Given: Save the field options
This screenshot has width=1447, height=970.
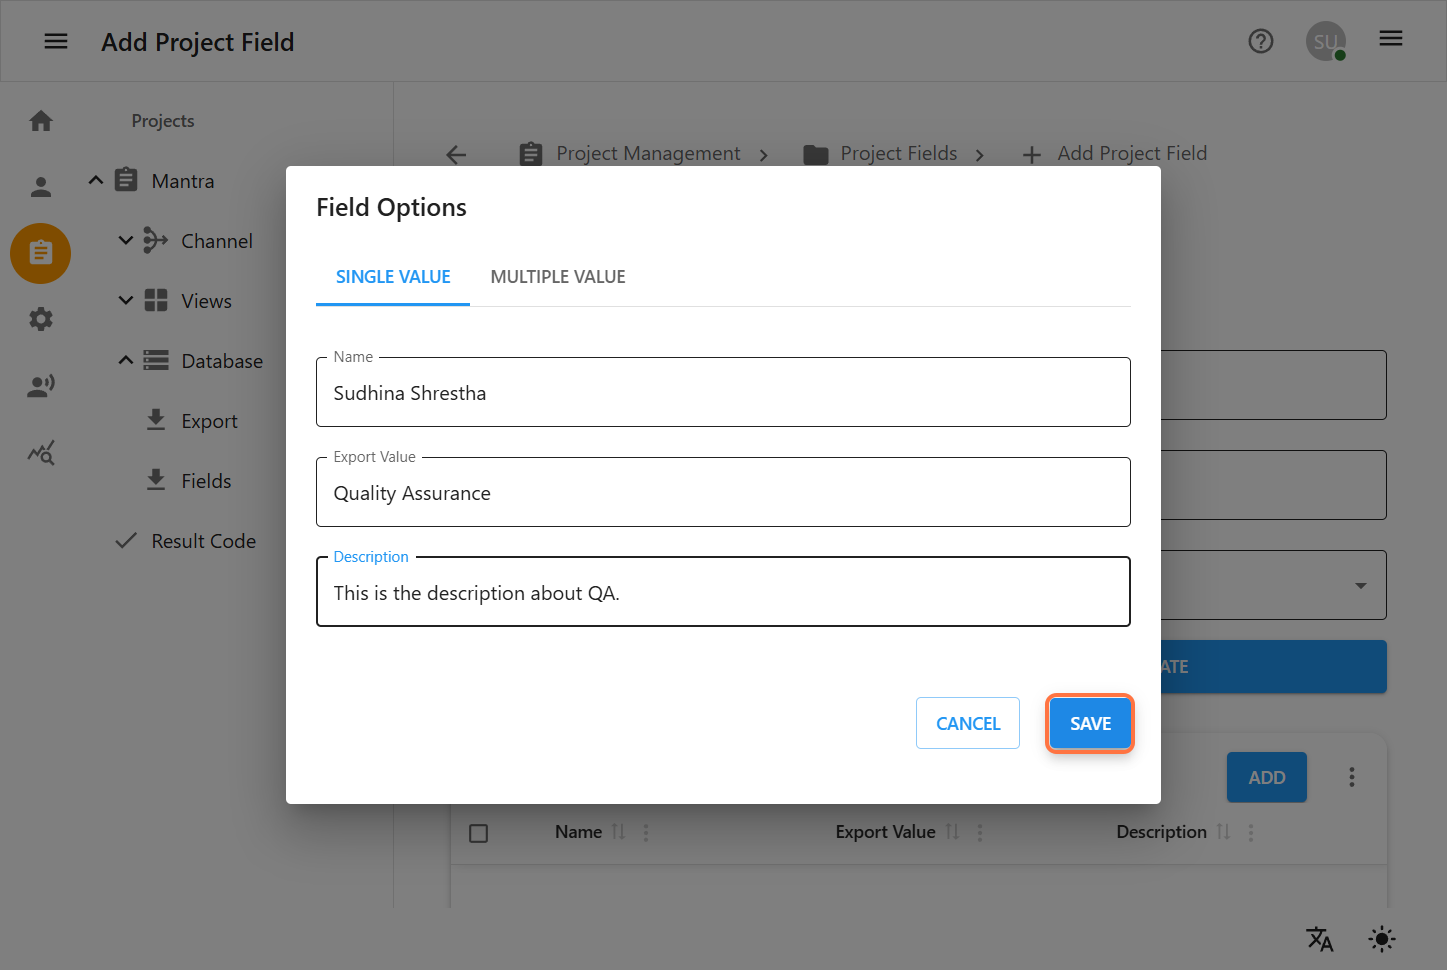Looking at the screenshot, I should 1089,723.
